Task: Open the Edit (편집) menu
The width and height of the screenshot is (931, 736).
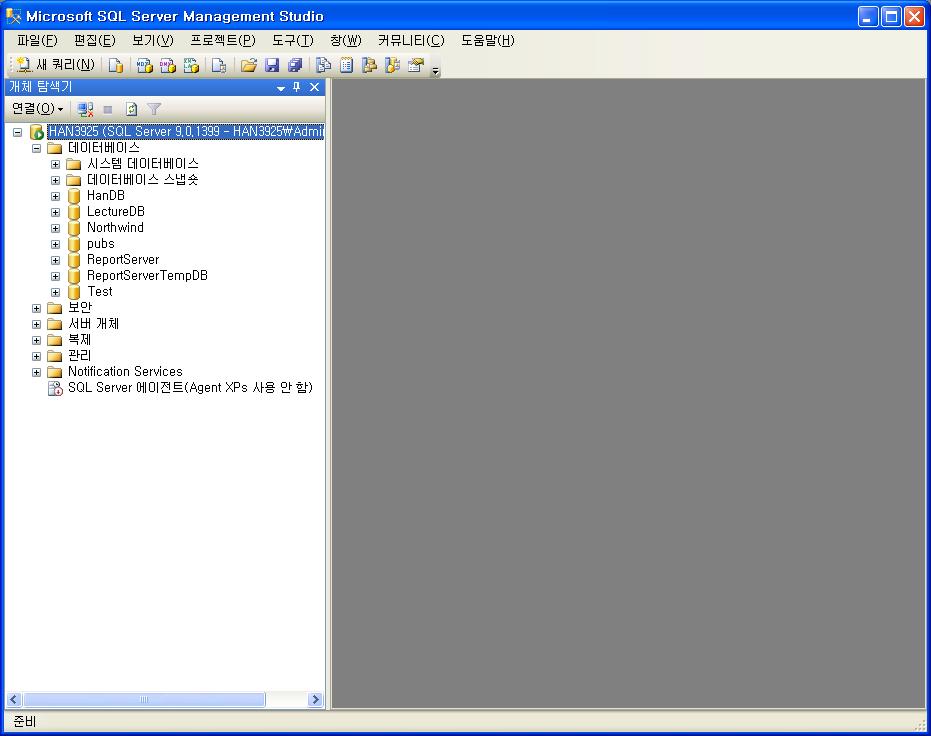Action: click(x=94, y=40)
